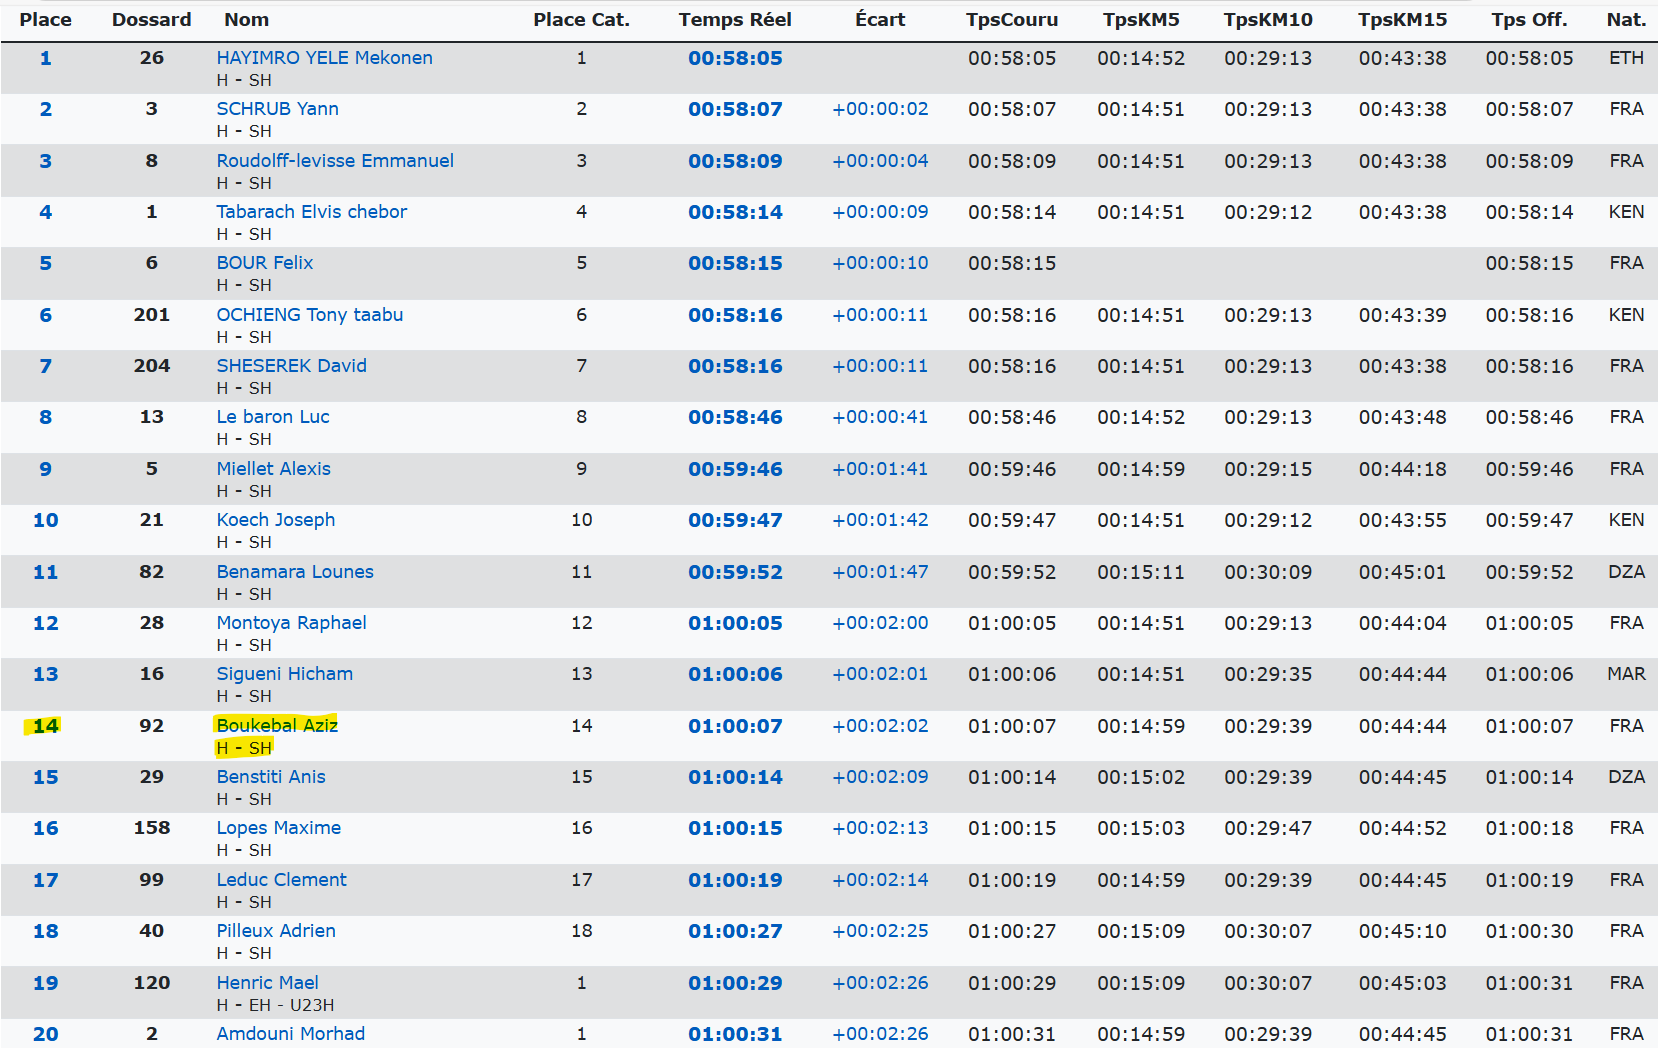The width and height of the screenshot is (1658, 1048).
Task: Open BOUR Felix runner entry
Action: [264, 263]
